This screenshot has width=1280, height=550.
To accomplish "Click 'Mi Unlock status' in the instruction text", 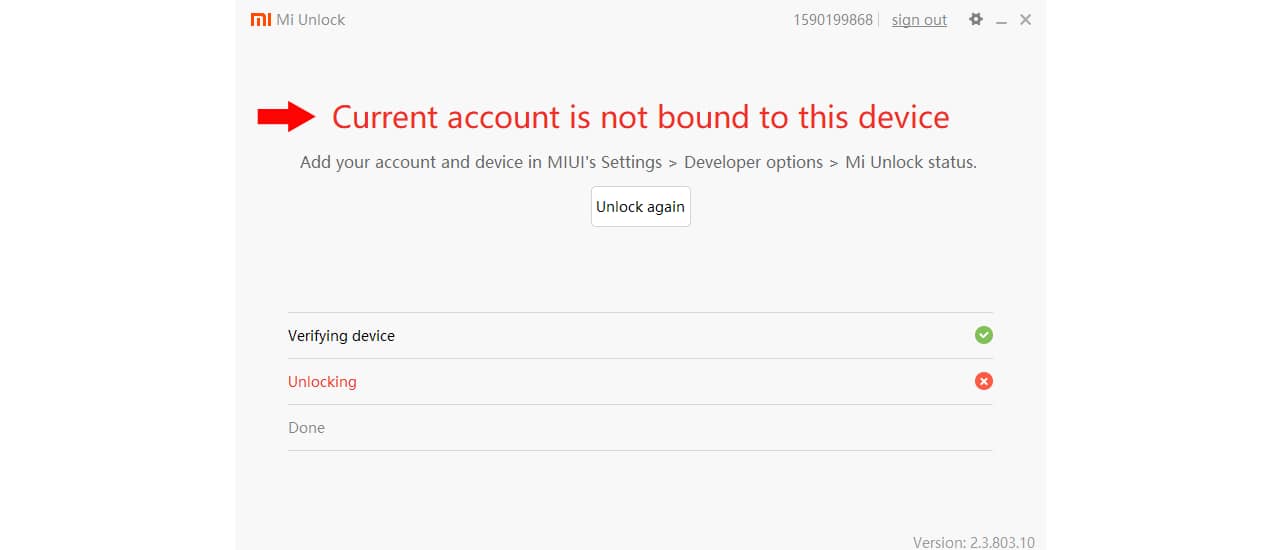I will point(909,162).
